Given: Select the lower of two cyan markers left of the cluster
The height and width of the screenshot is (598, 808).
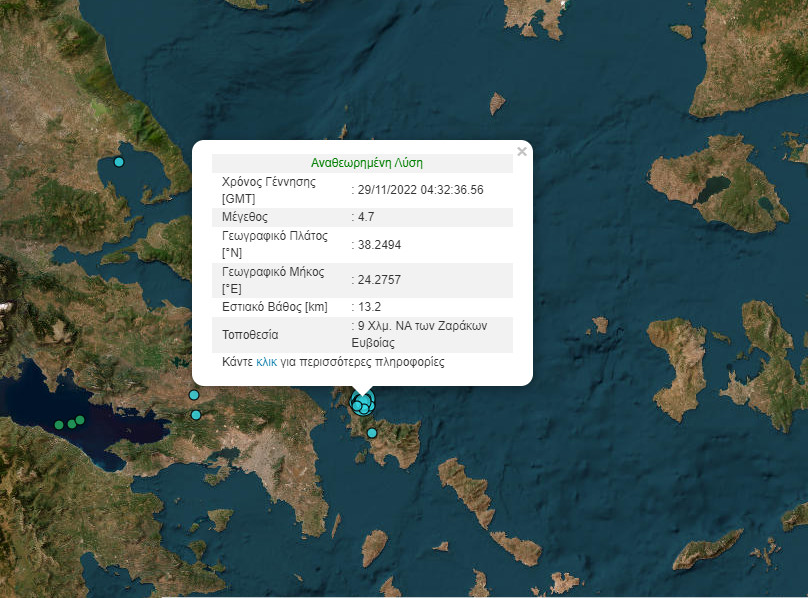Looking at the screenshot, I should 196,415.
